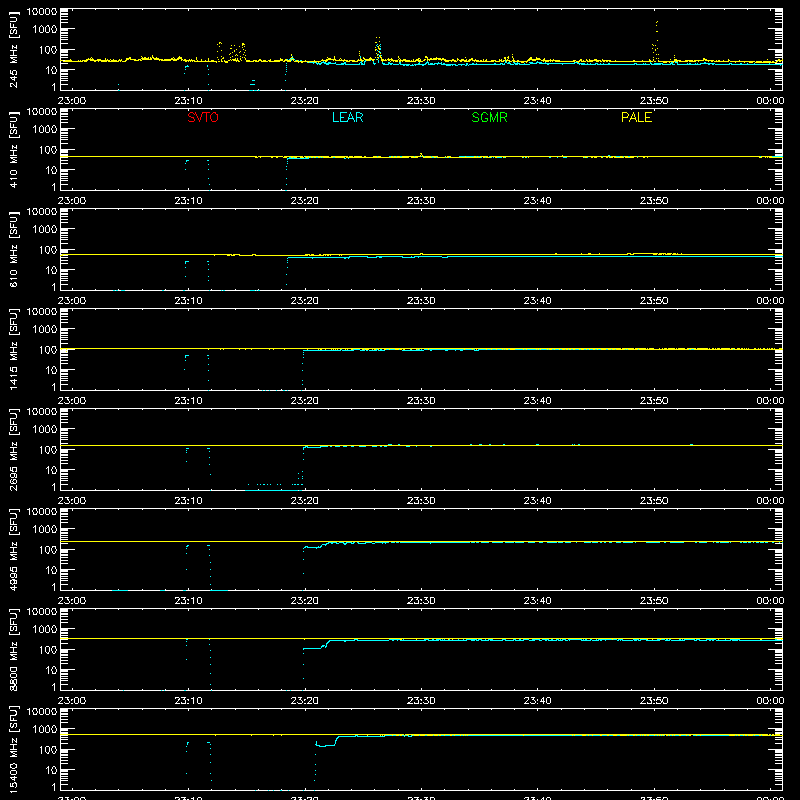Select the 8800 MHz [SFU] axis label

point(13,649)
